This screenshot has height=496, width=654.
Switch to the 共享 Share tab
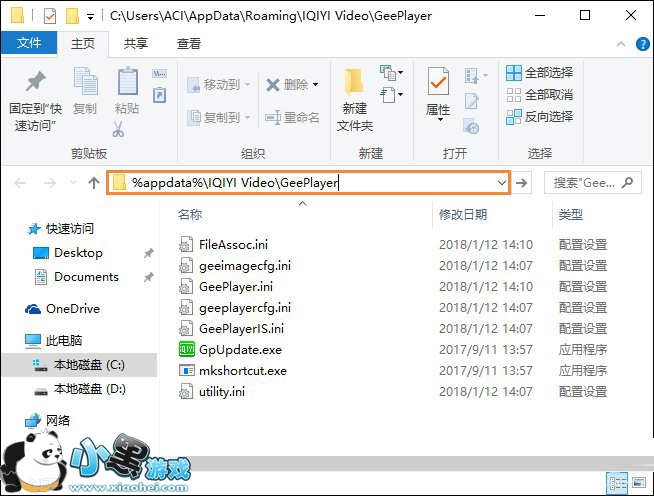[136, 43]
